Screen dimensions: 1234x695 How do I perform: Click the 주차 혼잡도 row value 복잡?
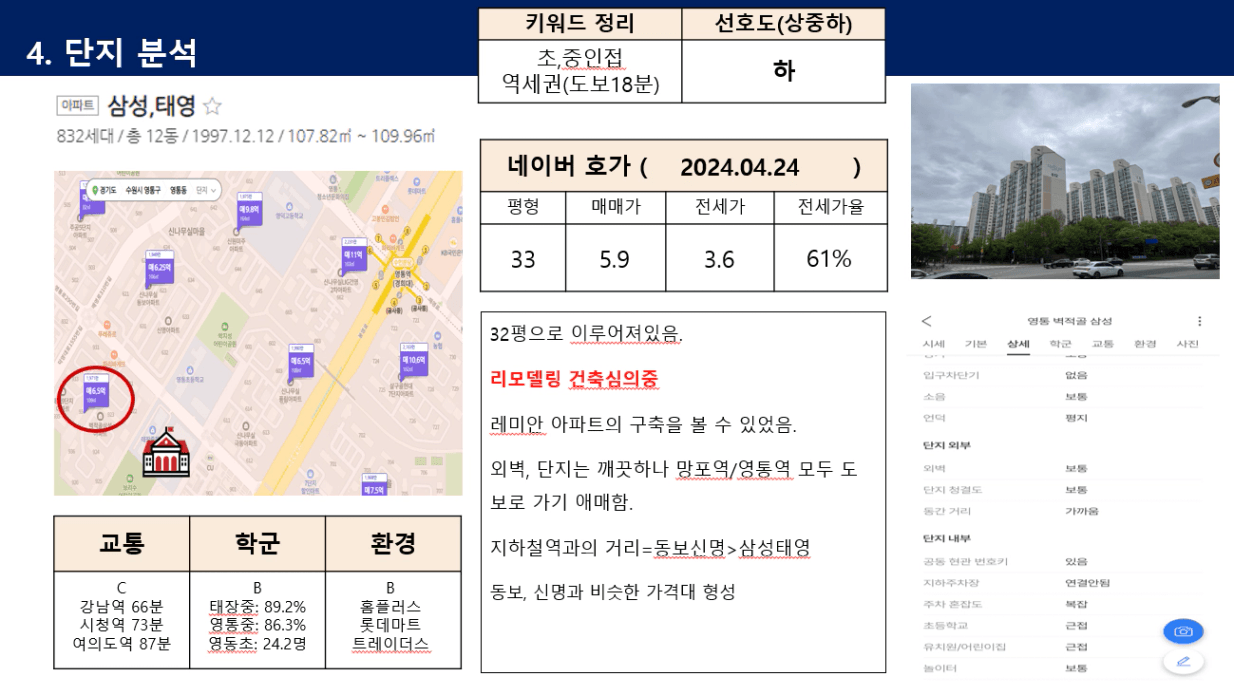pyautogui.click(x=1076, y=604)
